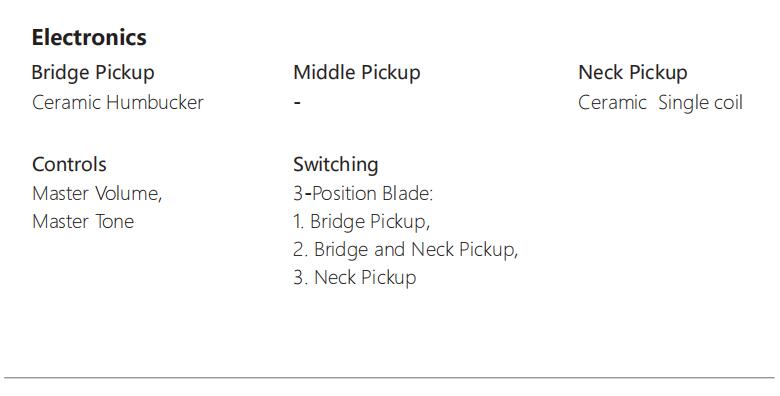
Task: Select the Middle Pickup label
Action: [x=357, y=73]
